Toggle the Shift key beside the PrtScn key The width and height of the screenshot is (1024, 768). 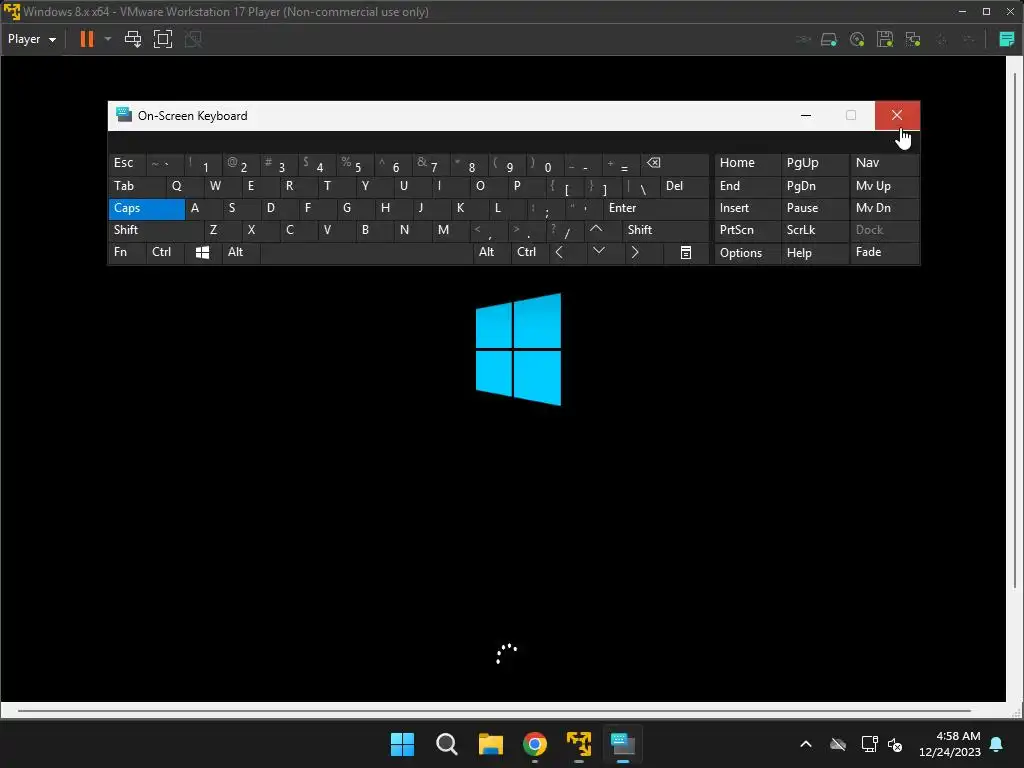pyautogui.click(x=665, y=230)
